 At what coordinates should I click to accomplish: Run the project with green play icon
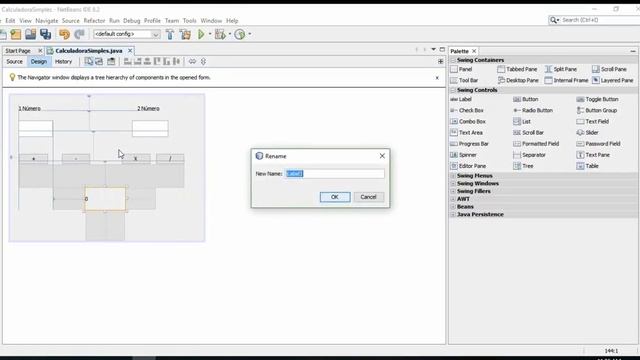pos(201,34)
